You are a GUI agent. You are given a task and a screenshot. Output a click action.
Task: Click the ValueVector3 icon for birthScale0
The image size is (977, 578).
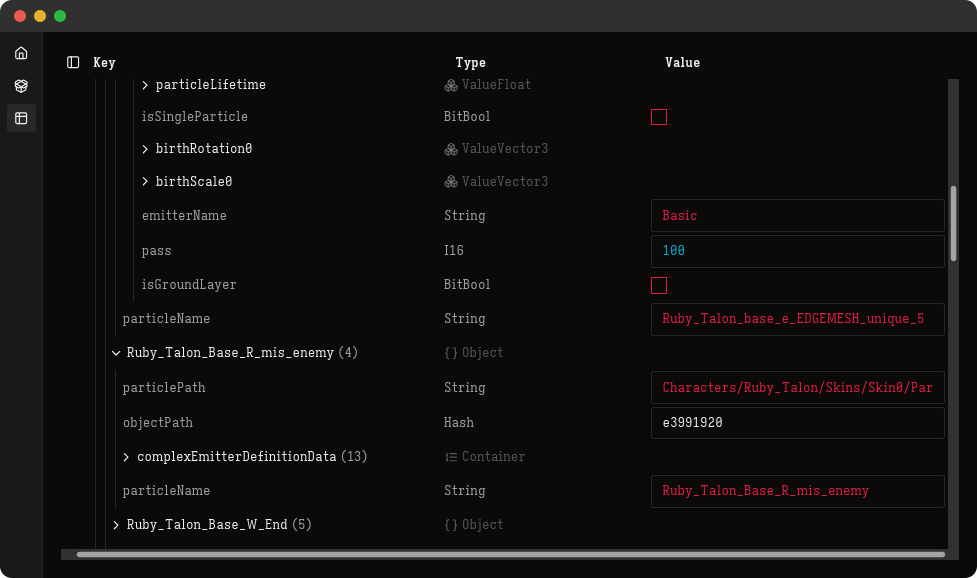(x=451, y=182)
